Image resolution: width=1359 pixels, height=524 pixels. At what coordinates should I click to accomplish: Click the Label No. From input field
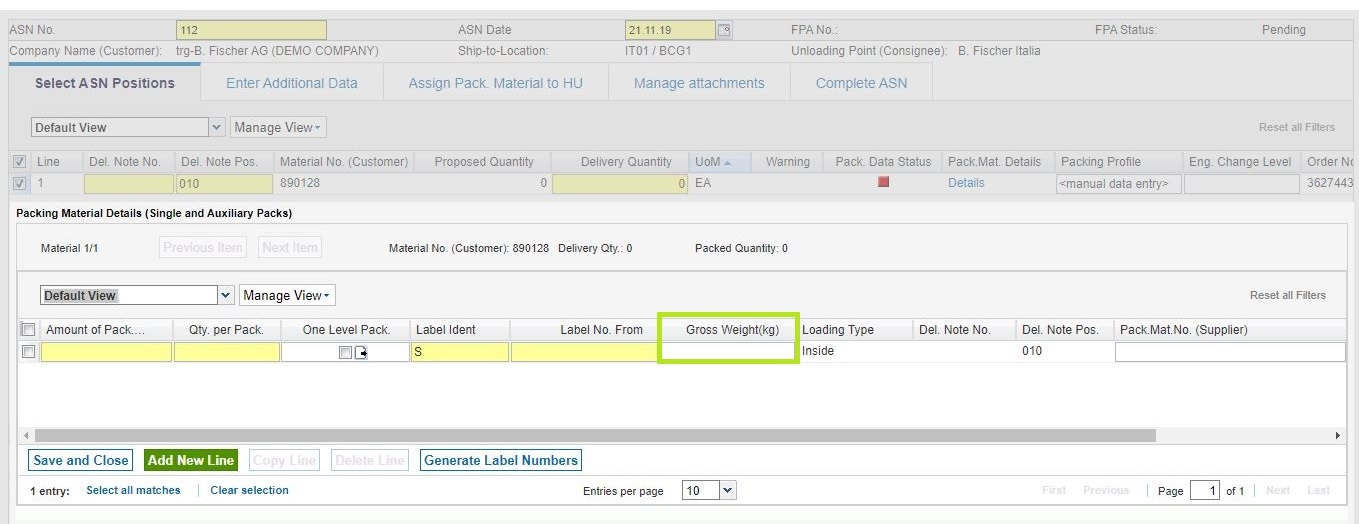click(x=584, y=352)
